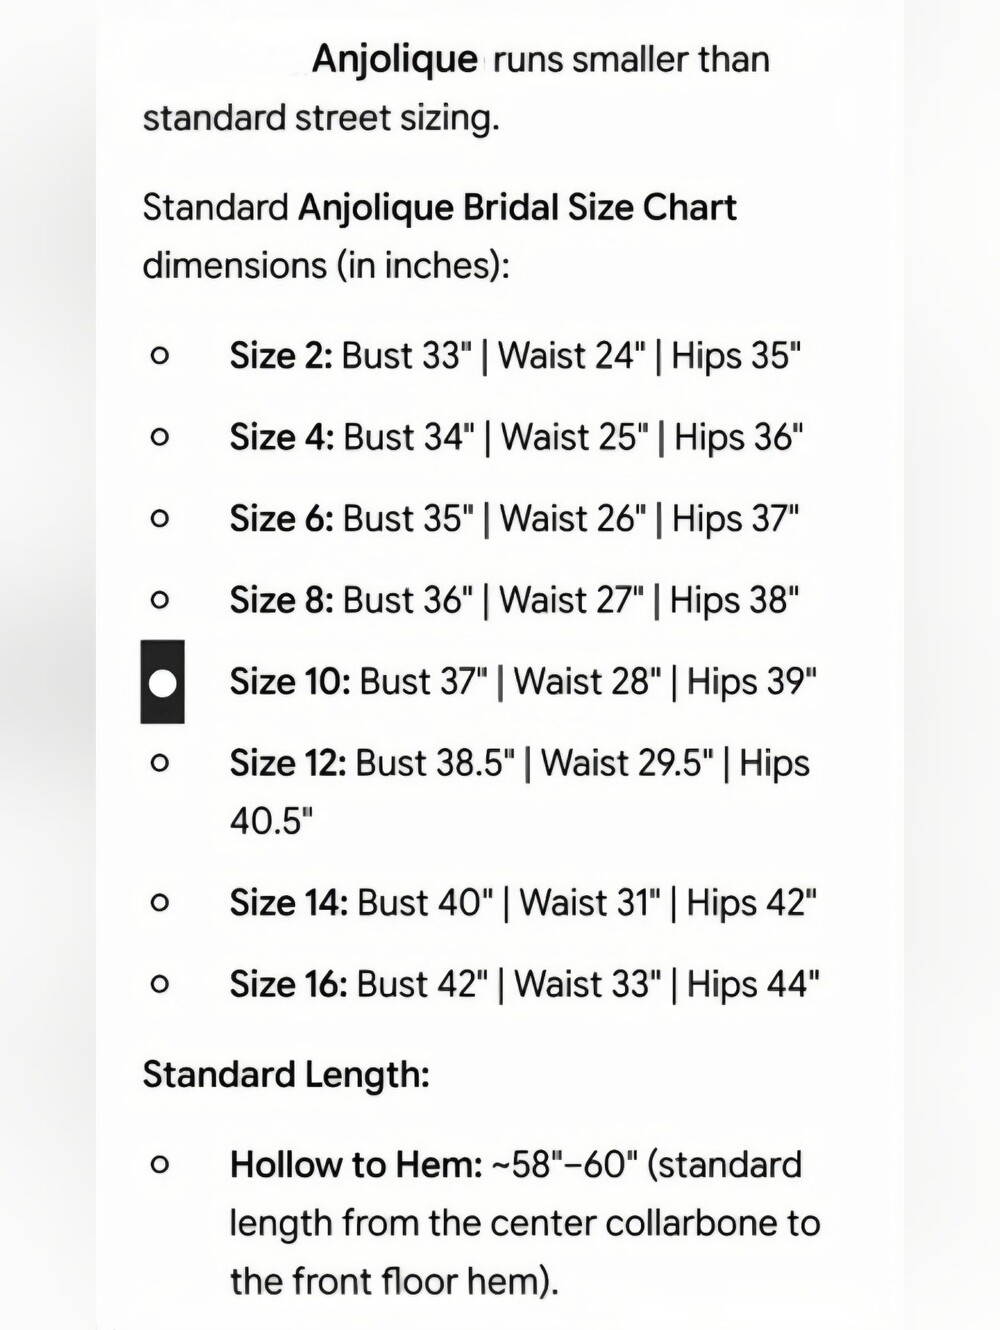This screenshot has width=1000, height=1330.
Task: Click the bullet beside Size 16
Action: coord(159,984)
